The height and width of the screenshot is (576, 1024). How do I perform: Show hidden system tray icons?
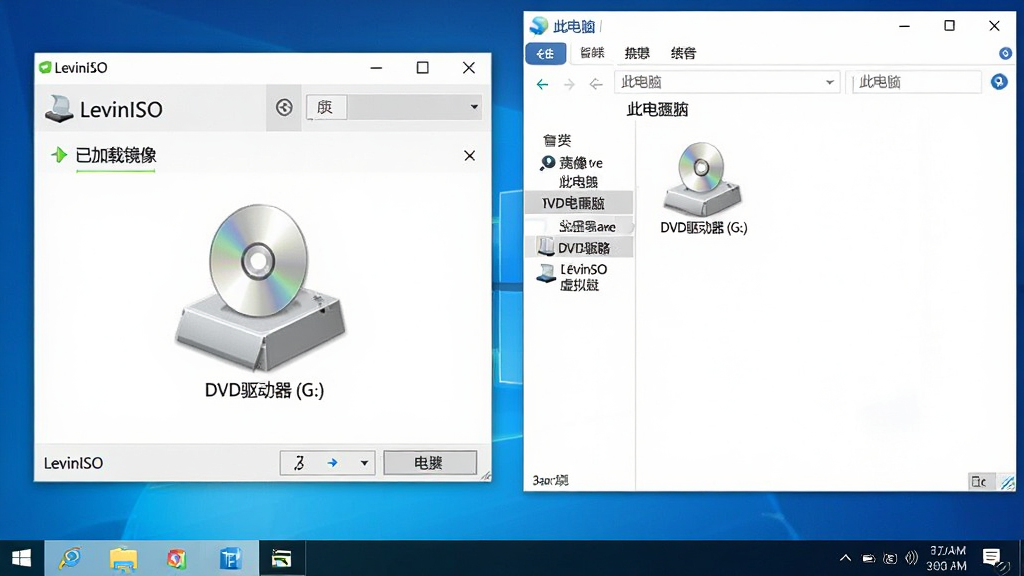(845, 558)
